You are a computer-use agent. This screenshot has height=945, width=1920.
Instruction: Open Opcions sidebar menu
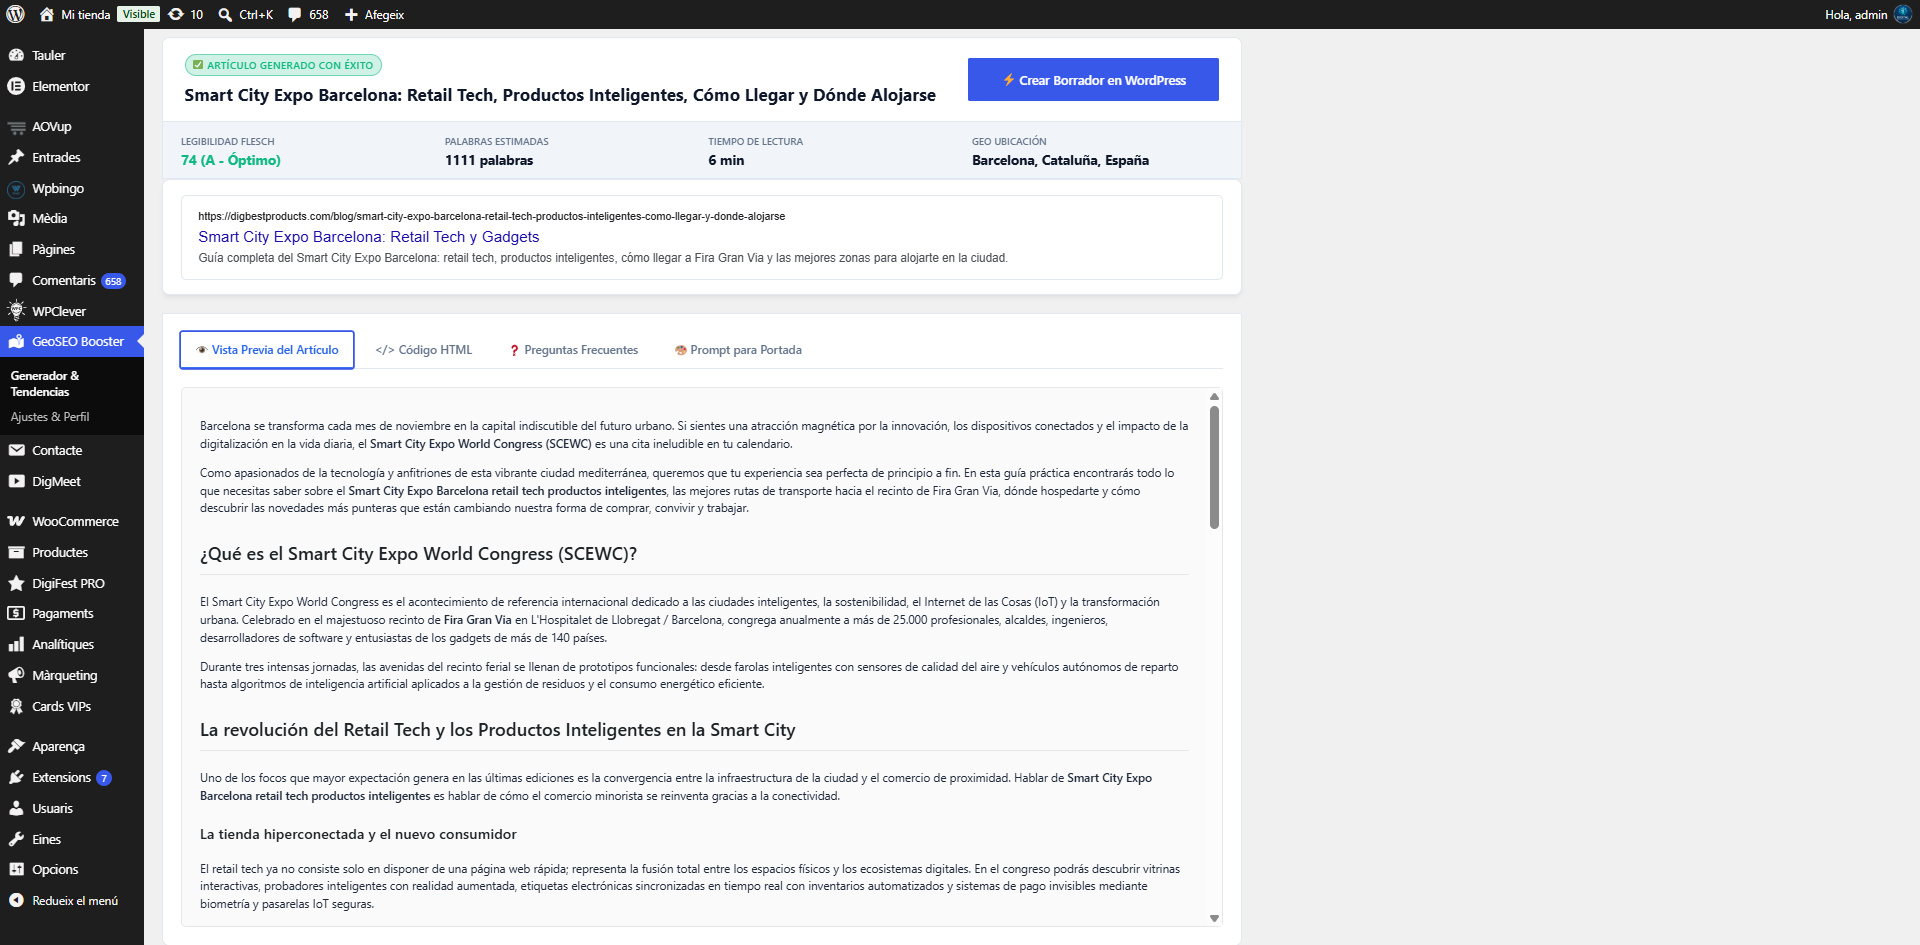point(72,869)
